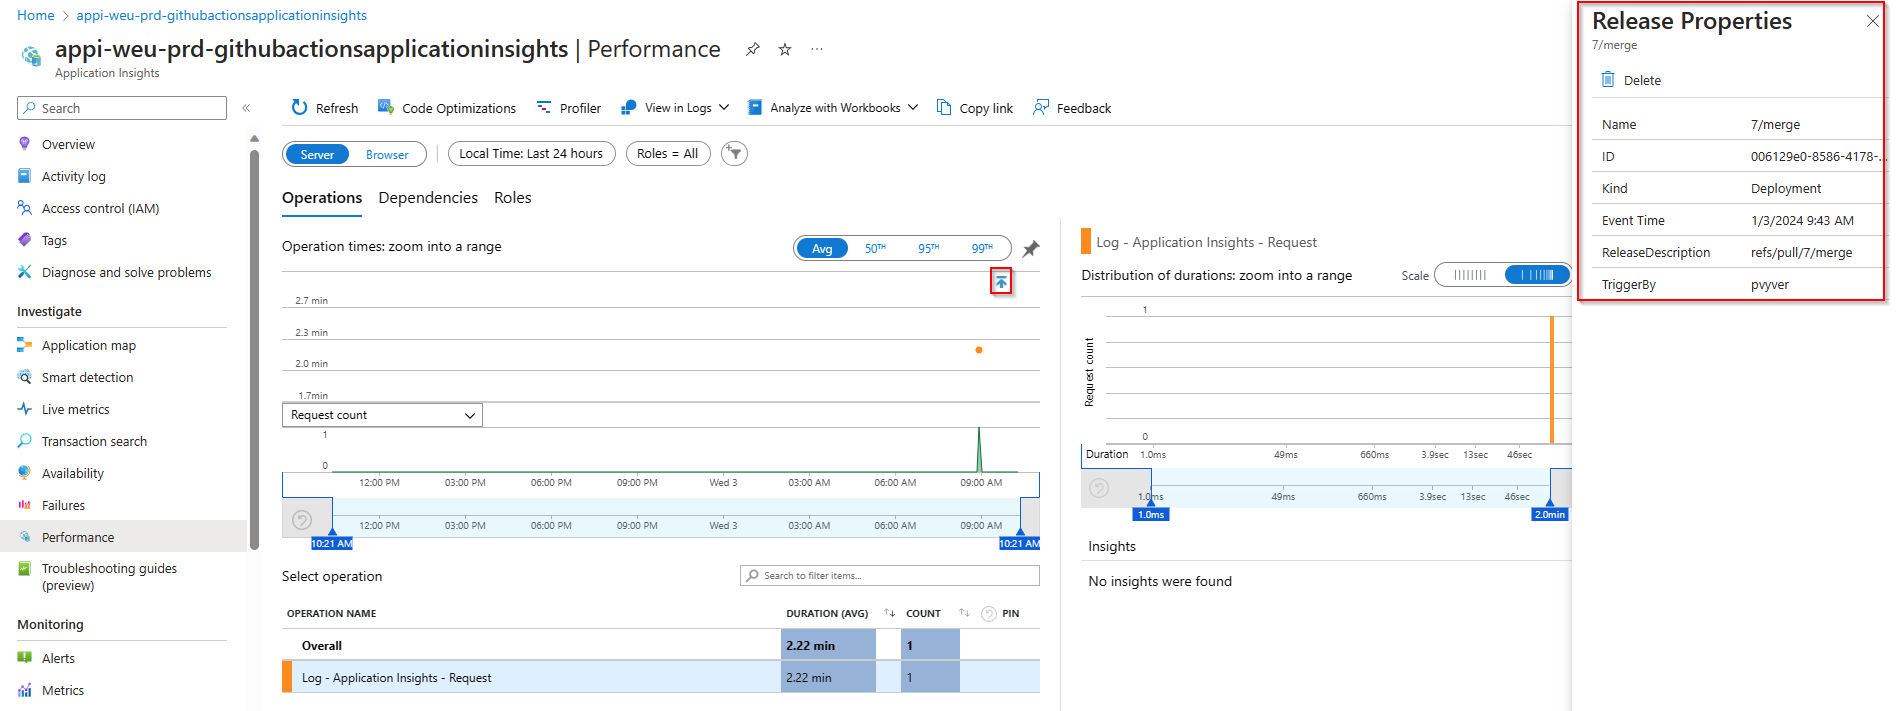Click the orange data point on the chart

point(979,350)
